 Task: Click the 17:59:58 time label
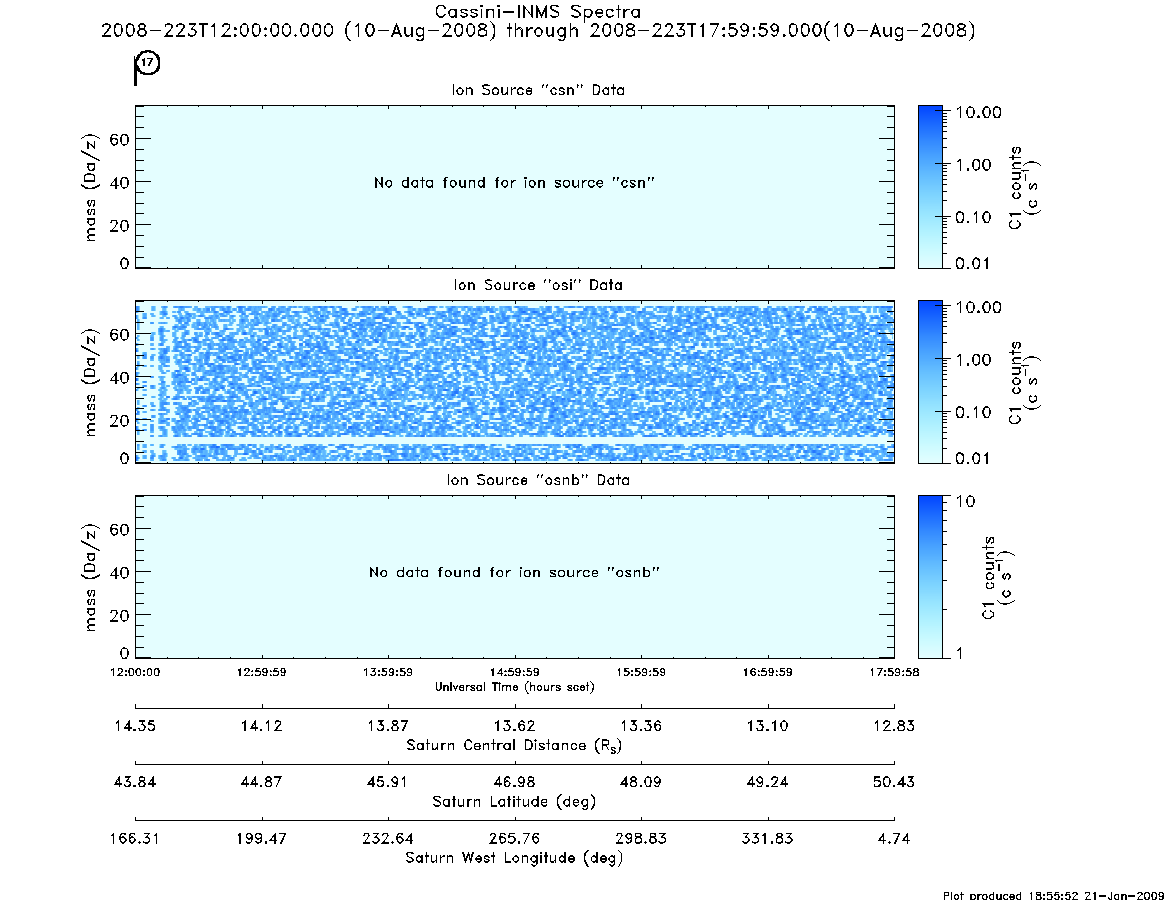point(894,672)
